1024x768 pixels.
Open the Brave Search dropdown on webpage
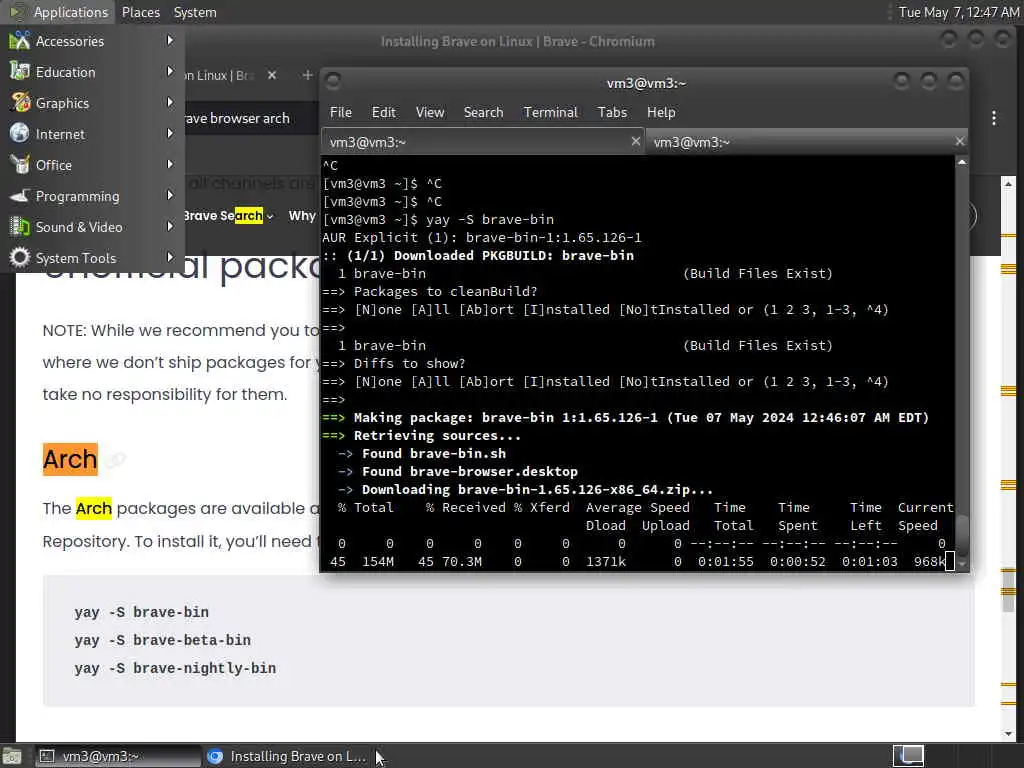pyautogui.click(x=228, y=216)
